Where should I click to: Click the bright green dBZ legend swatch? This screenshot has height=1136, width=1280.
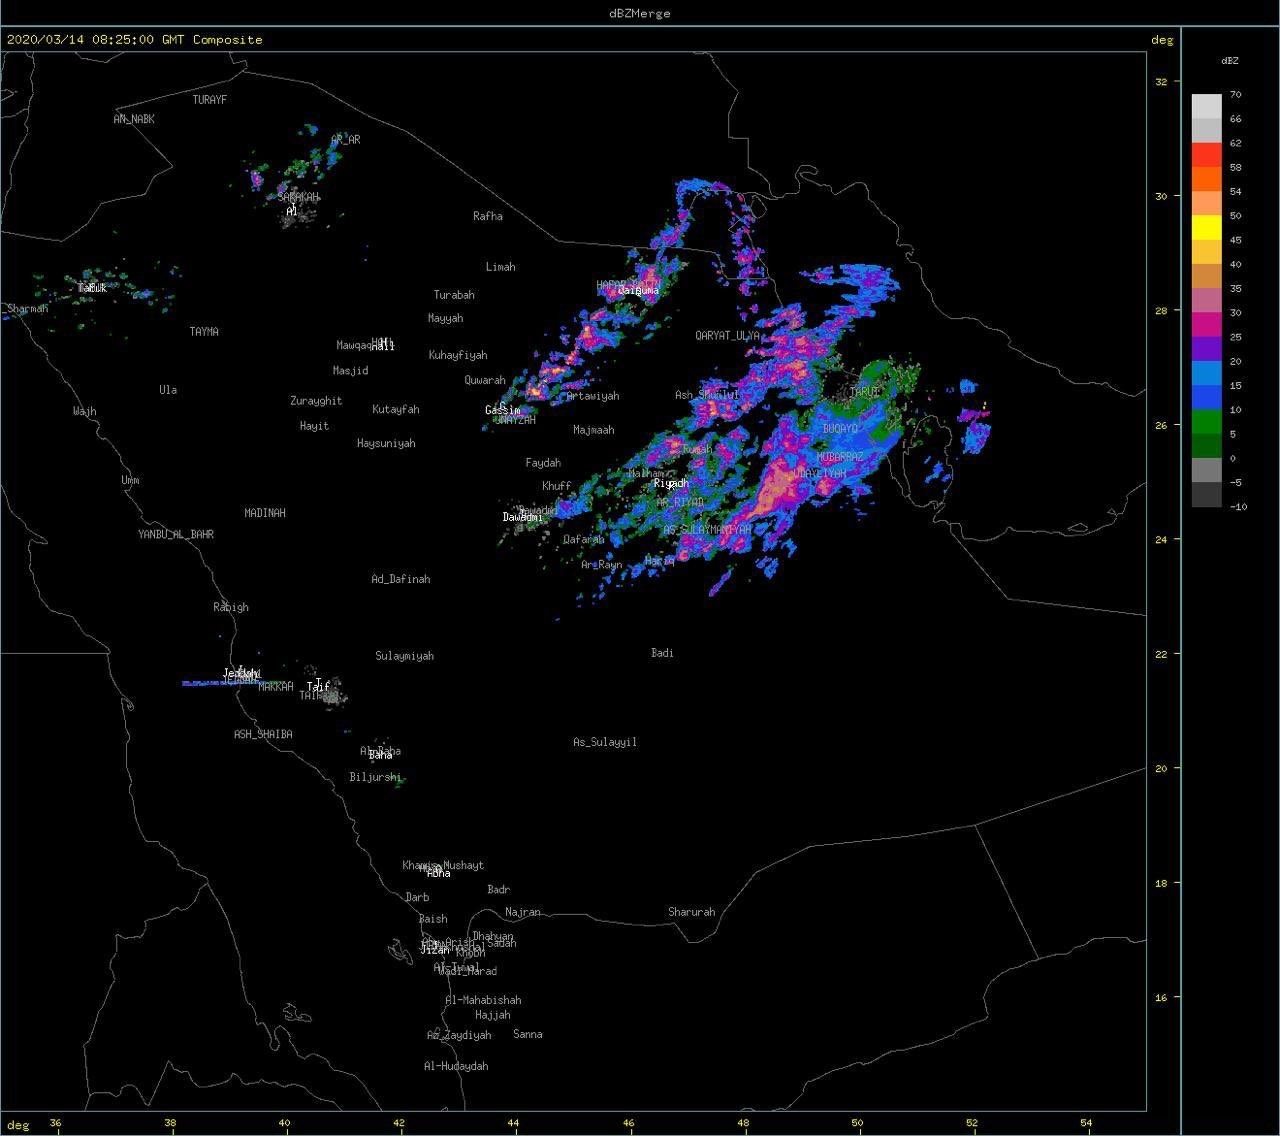(x=1206, y=422)
